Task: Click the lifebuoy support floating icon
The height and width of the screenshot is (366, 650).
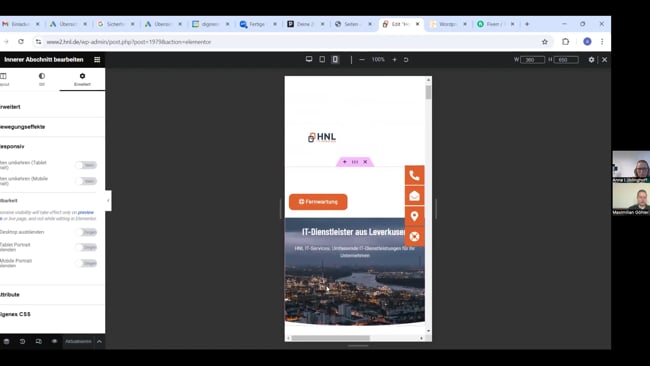Action: (414, 237)
